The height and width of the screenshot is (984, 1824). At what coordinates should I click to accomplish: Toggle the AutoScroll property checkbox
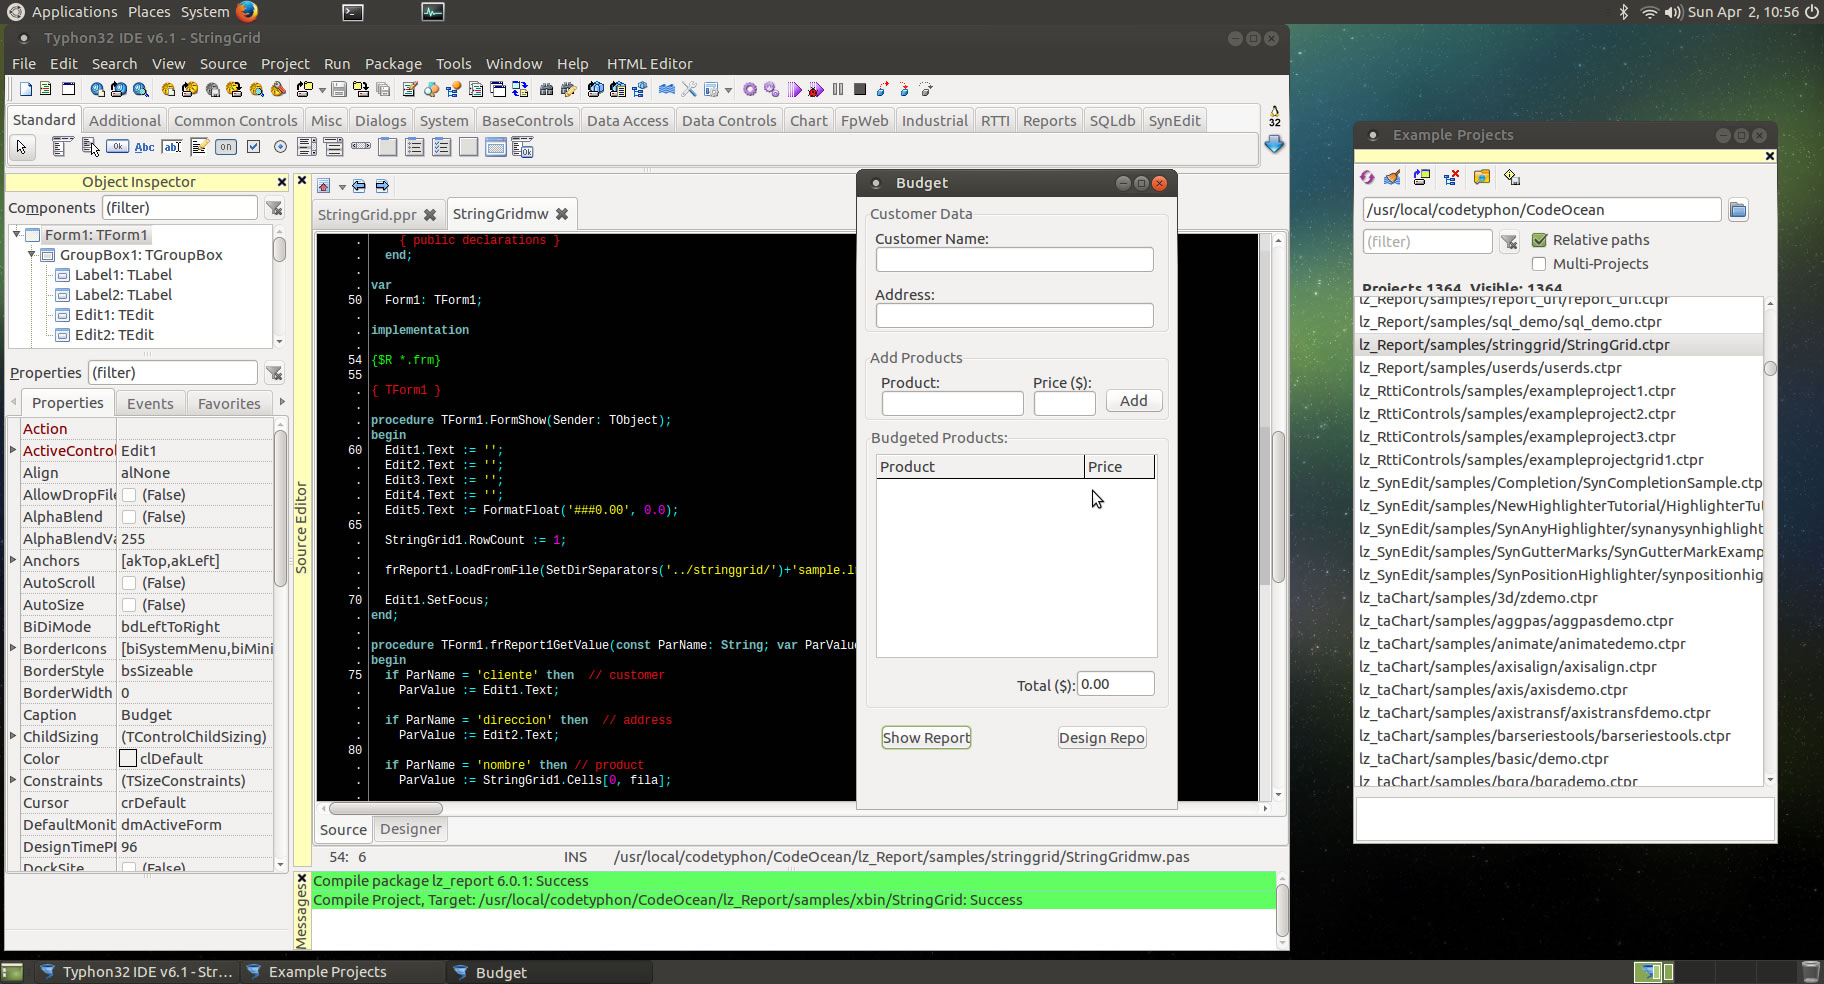pyautogui.click(x=129, y=583)
